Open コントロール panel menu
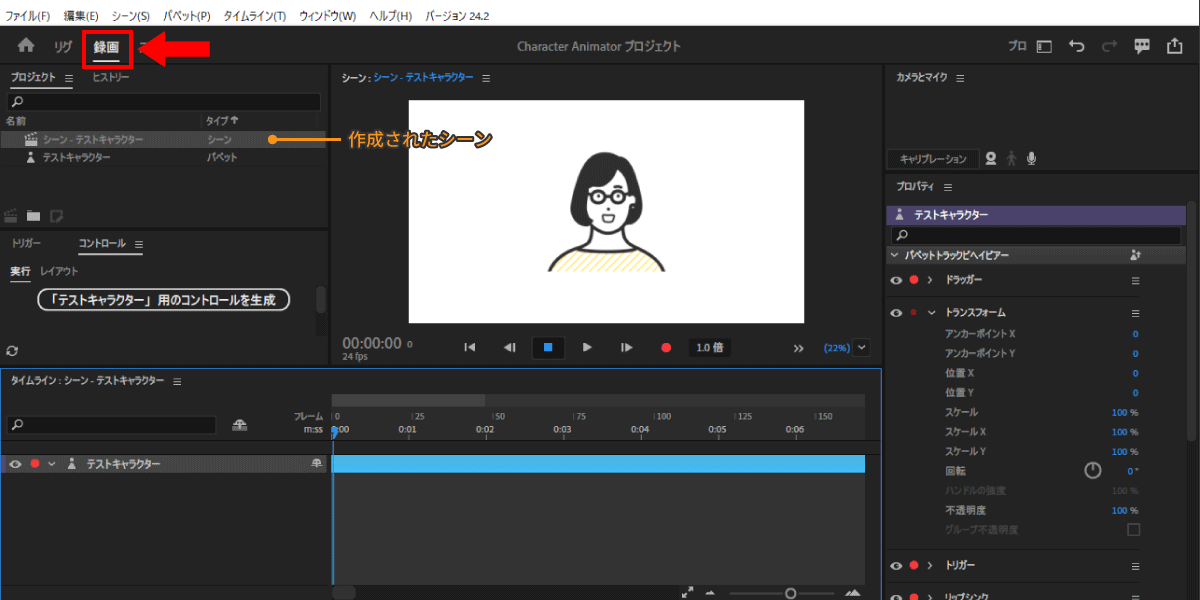Screen dimensions: 1200x600 coord(139,244)
